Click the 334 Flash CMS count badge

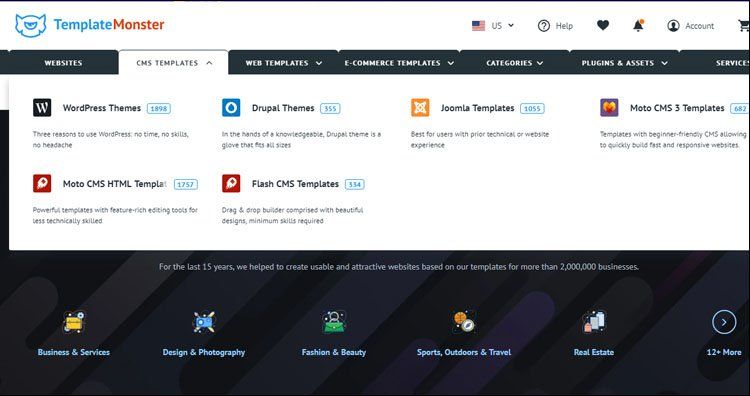354,185
